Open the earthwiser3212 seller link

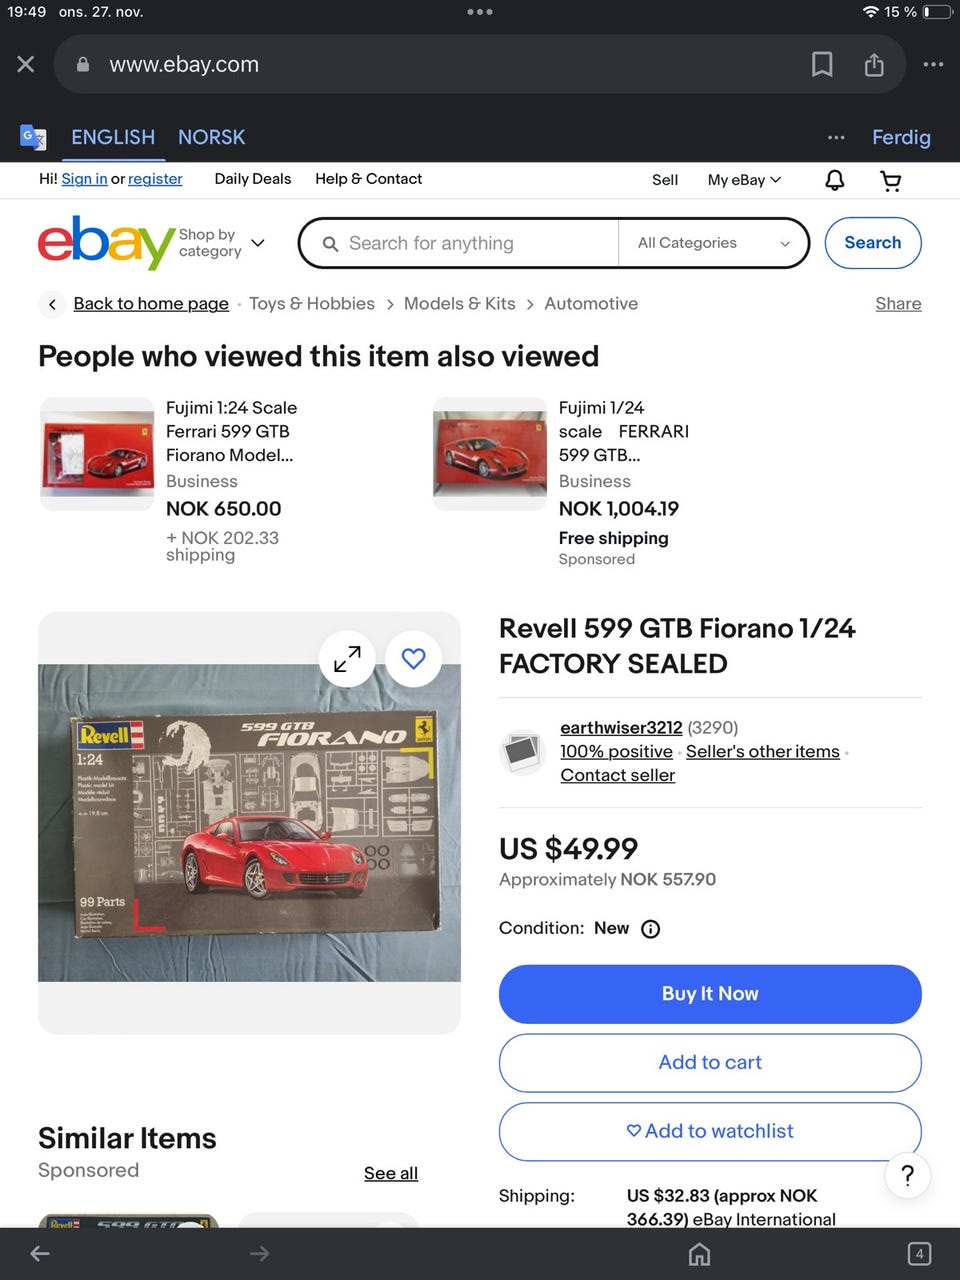click(621, 727)
